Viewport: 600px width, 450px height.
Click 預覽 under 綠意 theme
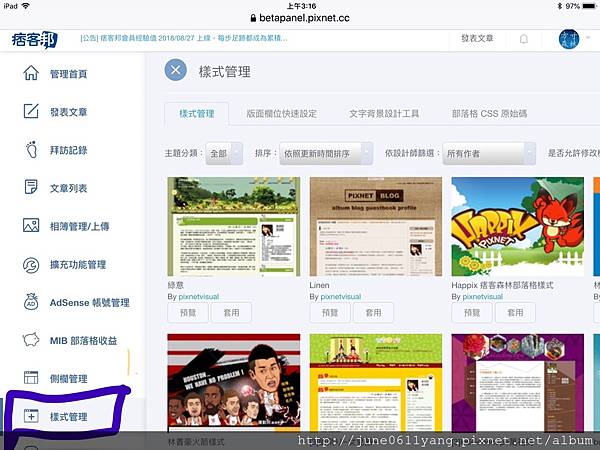(x=188, y=313)
